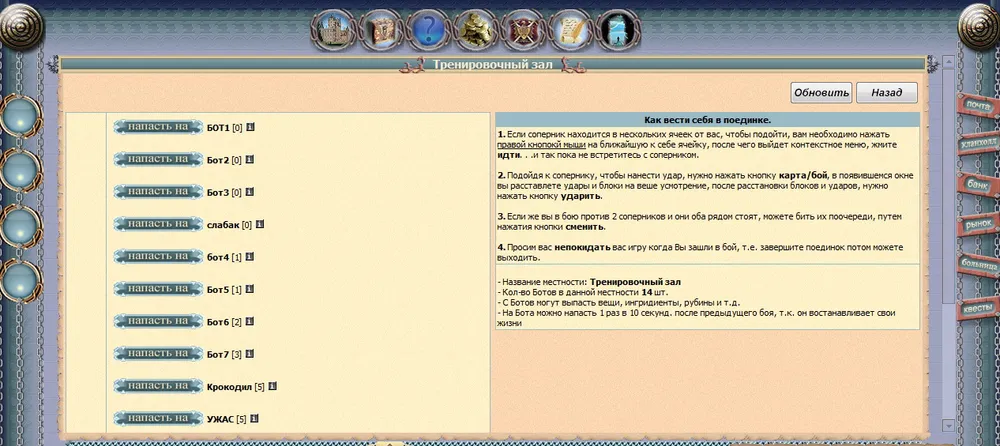Attack Бот3 with напасть на button
Viewport: 1000px width, 446px height.
click(x=158, y=192)
